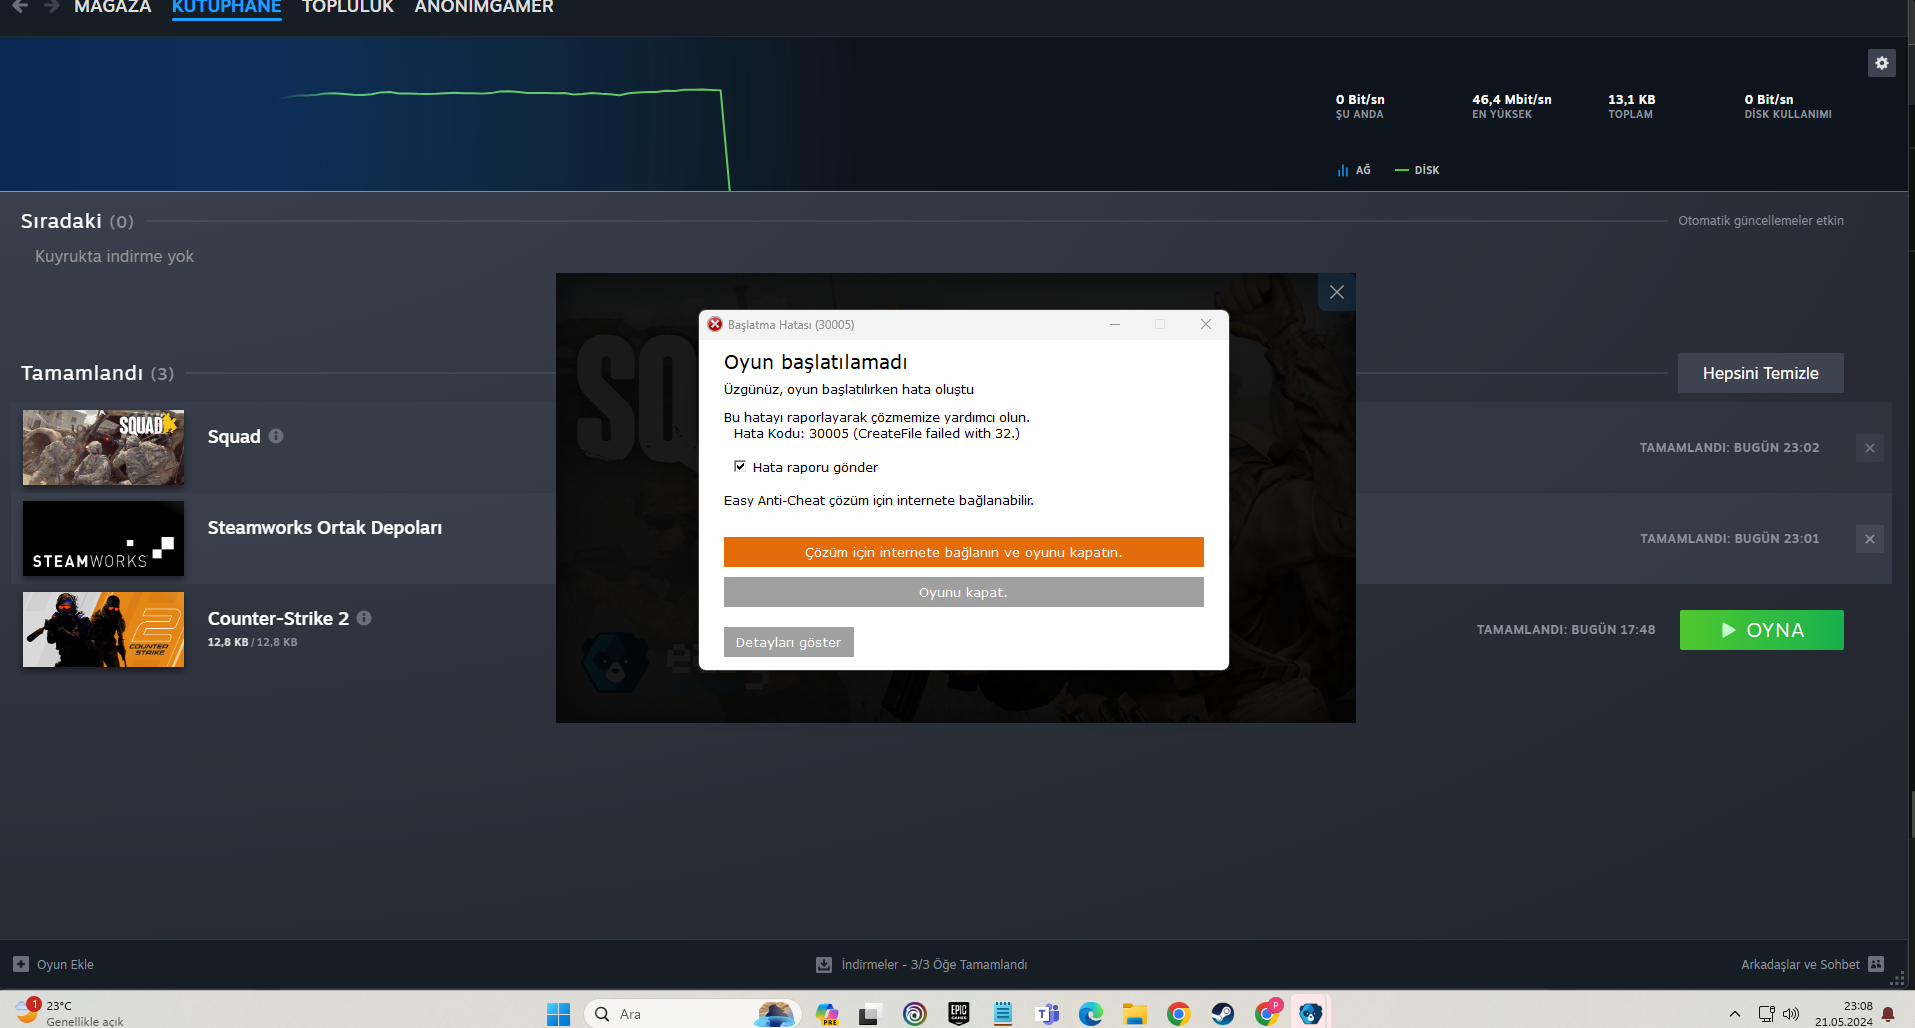Image resolution: width=1915 pixels, height=1028 pixels.
Task: Go forward with the right arrow
Action: tap(52, 6)
